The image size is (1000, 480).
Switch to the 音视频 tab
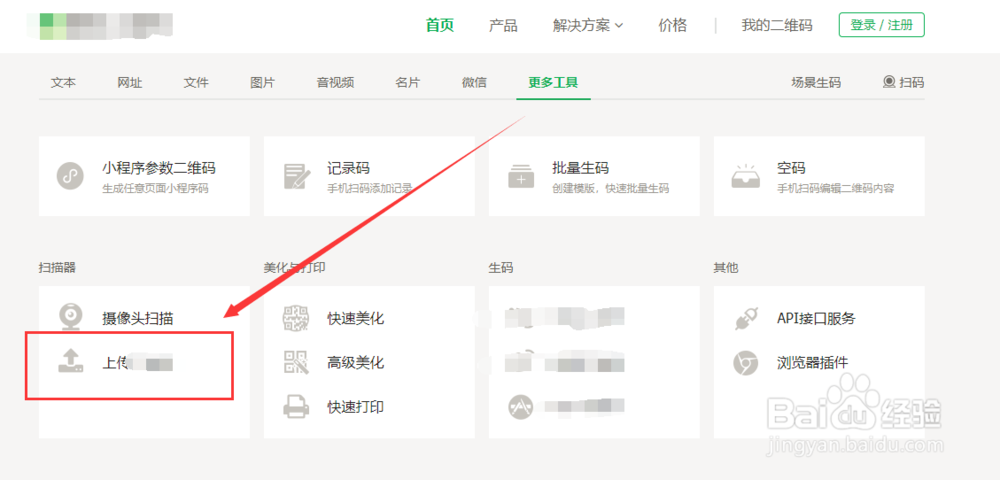pos(335,82)
